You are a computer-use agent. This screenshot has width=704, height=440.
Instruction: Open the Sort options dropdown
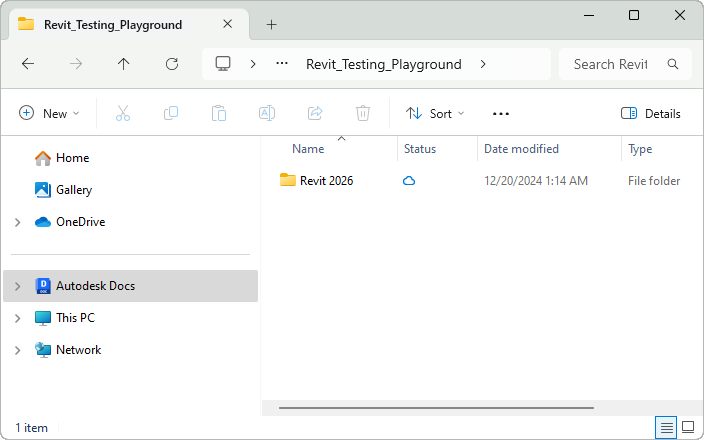[435, 113]
